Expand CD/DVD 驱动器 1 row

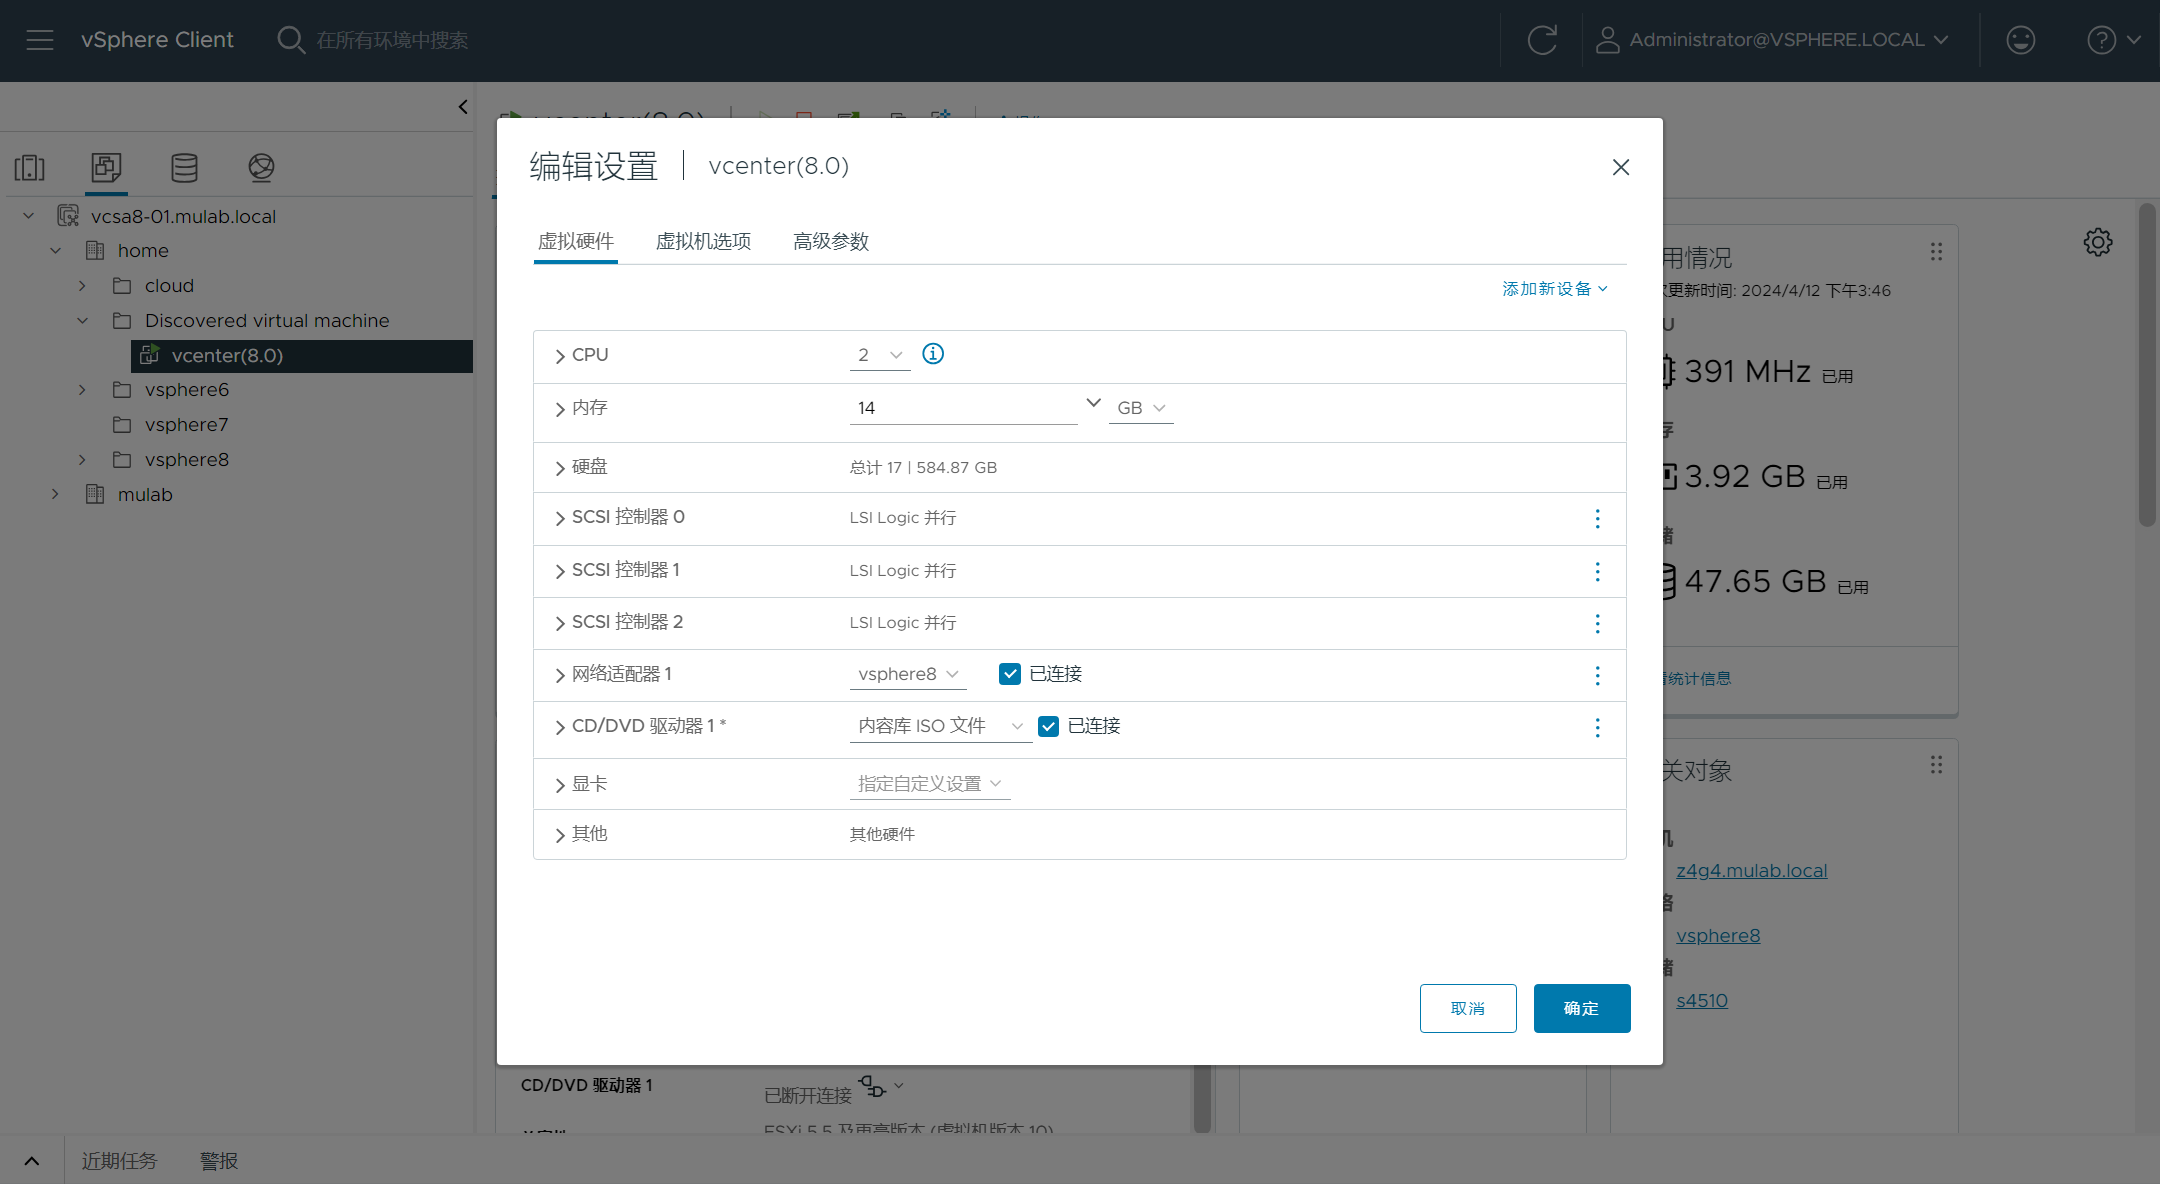[560, 727]
